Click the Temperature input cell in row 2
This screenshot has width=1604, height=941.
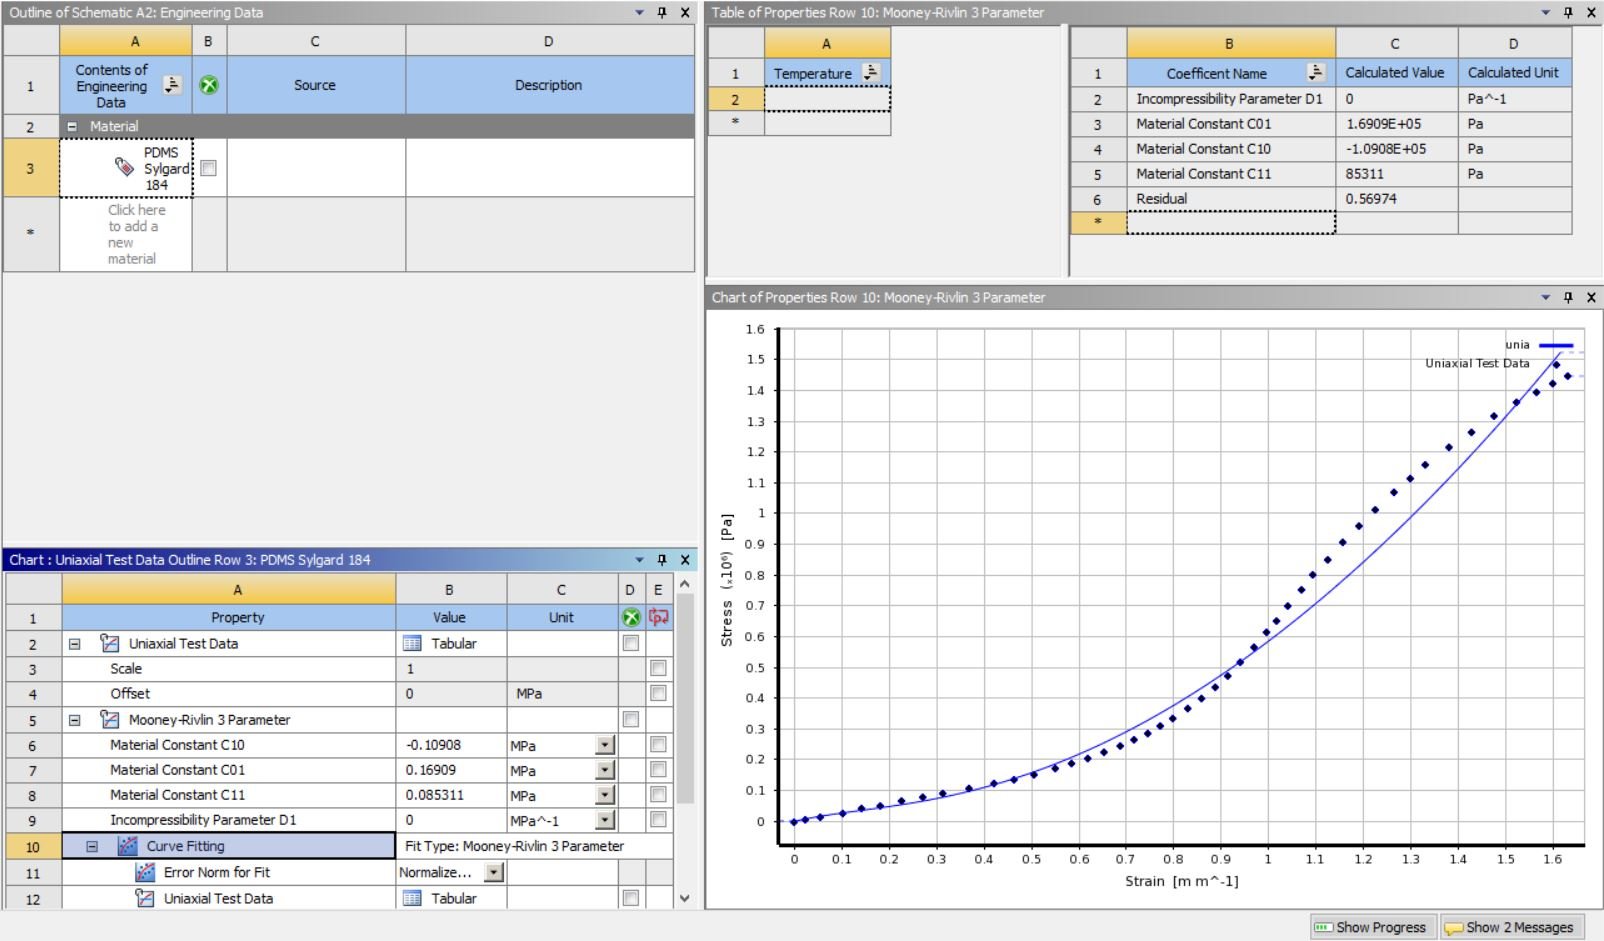point(827,99)
